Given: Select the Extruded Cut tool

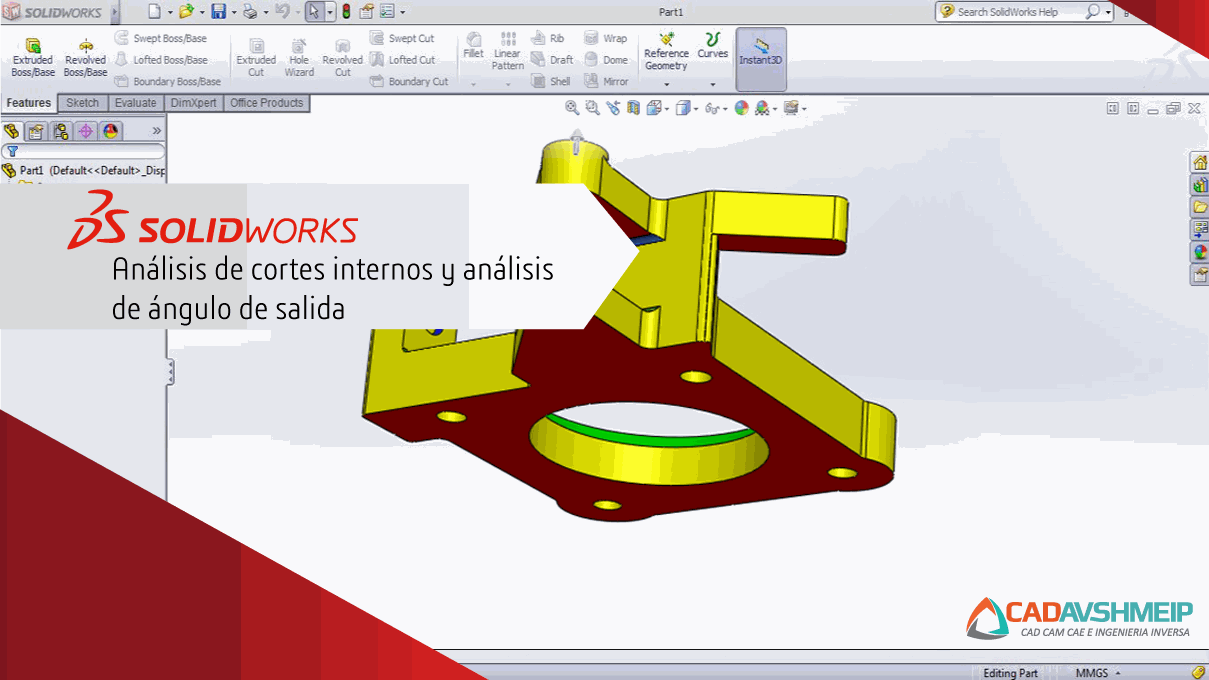Looking at the screenshot, I should [256, 58].
